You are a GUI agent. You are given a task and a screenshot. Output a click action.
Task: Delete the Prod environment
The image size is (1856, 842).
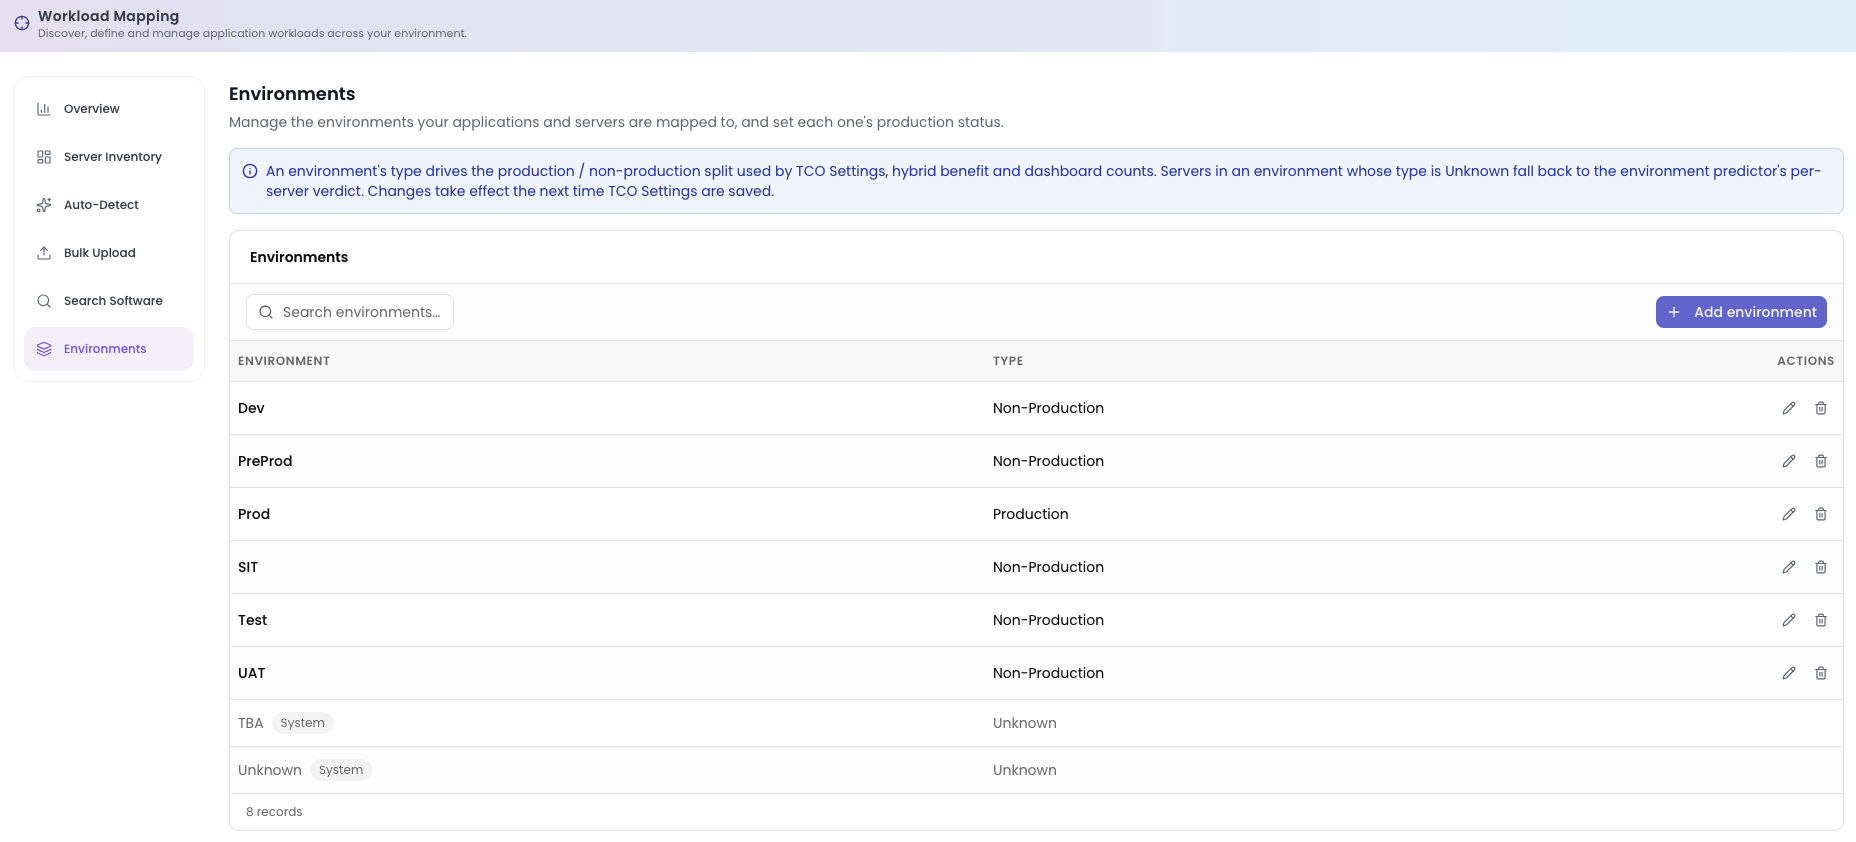point(1821,514)
